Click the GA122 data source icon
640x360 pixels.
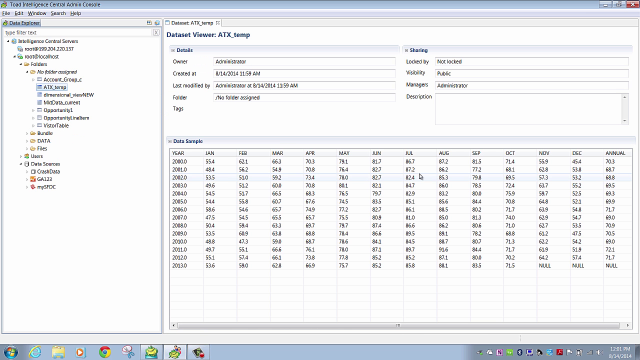(x=33, y=179)
